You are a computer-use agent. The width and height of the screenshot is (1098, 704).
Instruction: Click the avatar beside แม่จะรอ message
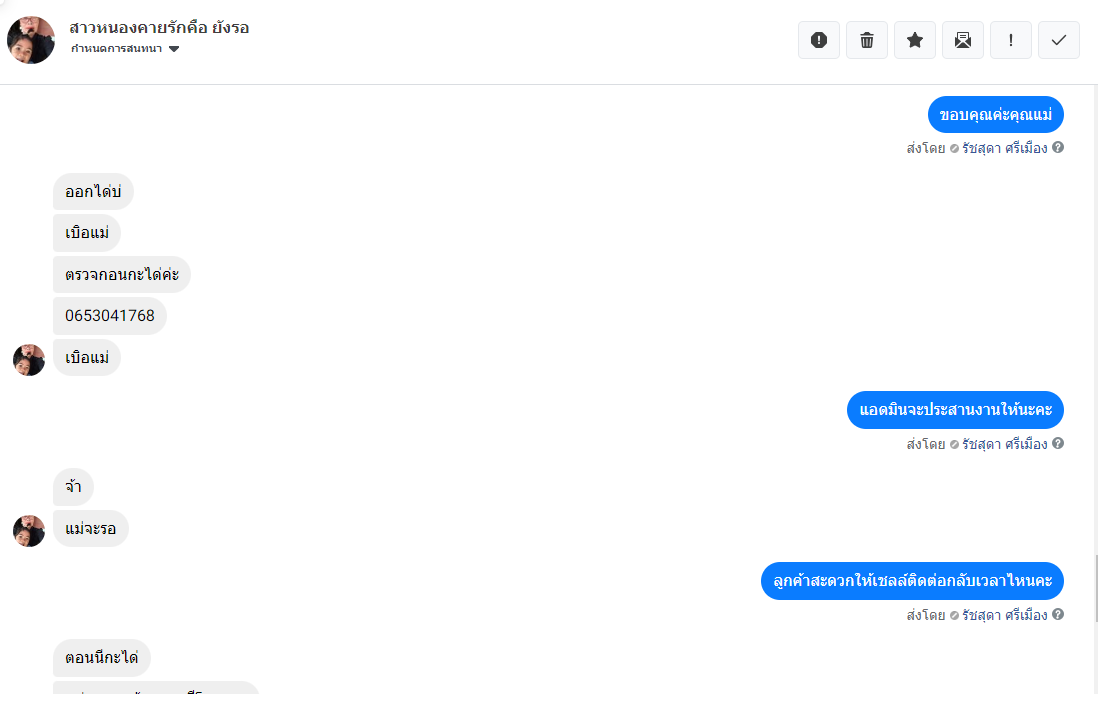29,531
